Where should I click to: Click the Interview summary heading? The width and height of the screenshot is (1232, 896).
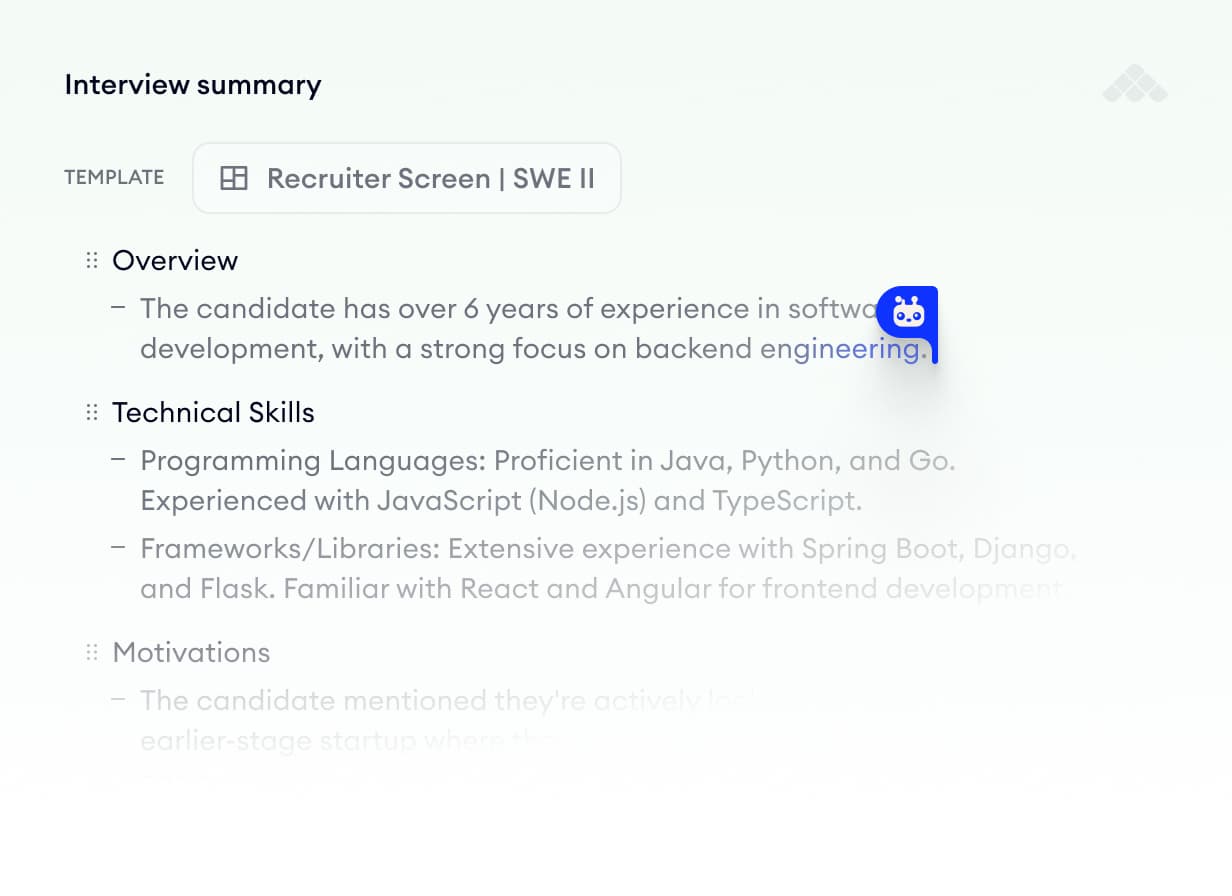(x=192, y=85)
